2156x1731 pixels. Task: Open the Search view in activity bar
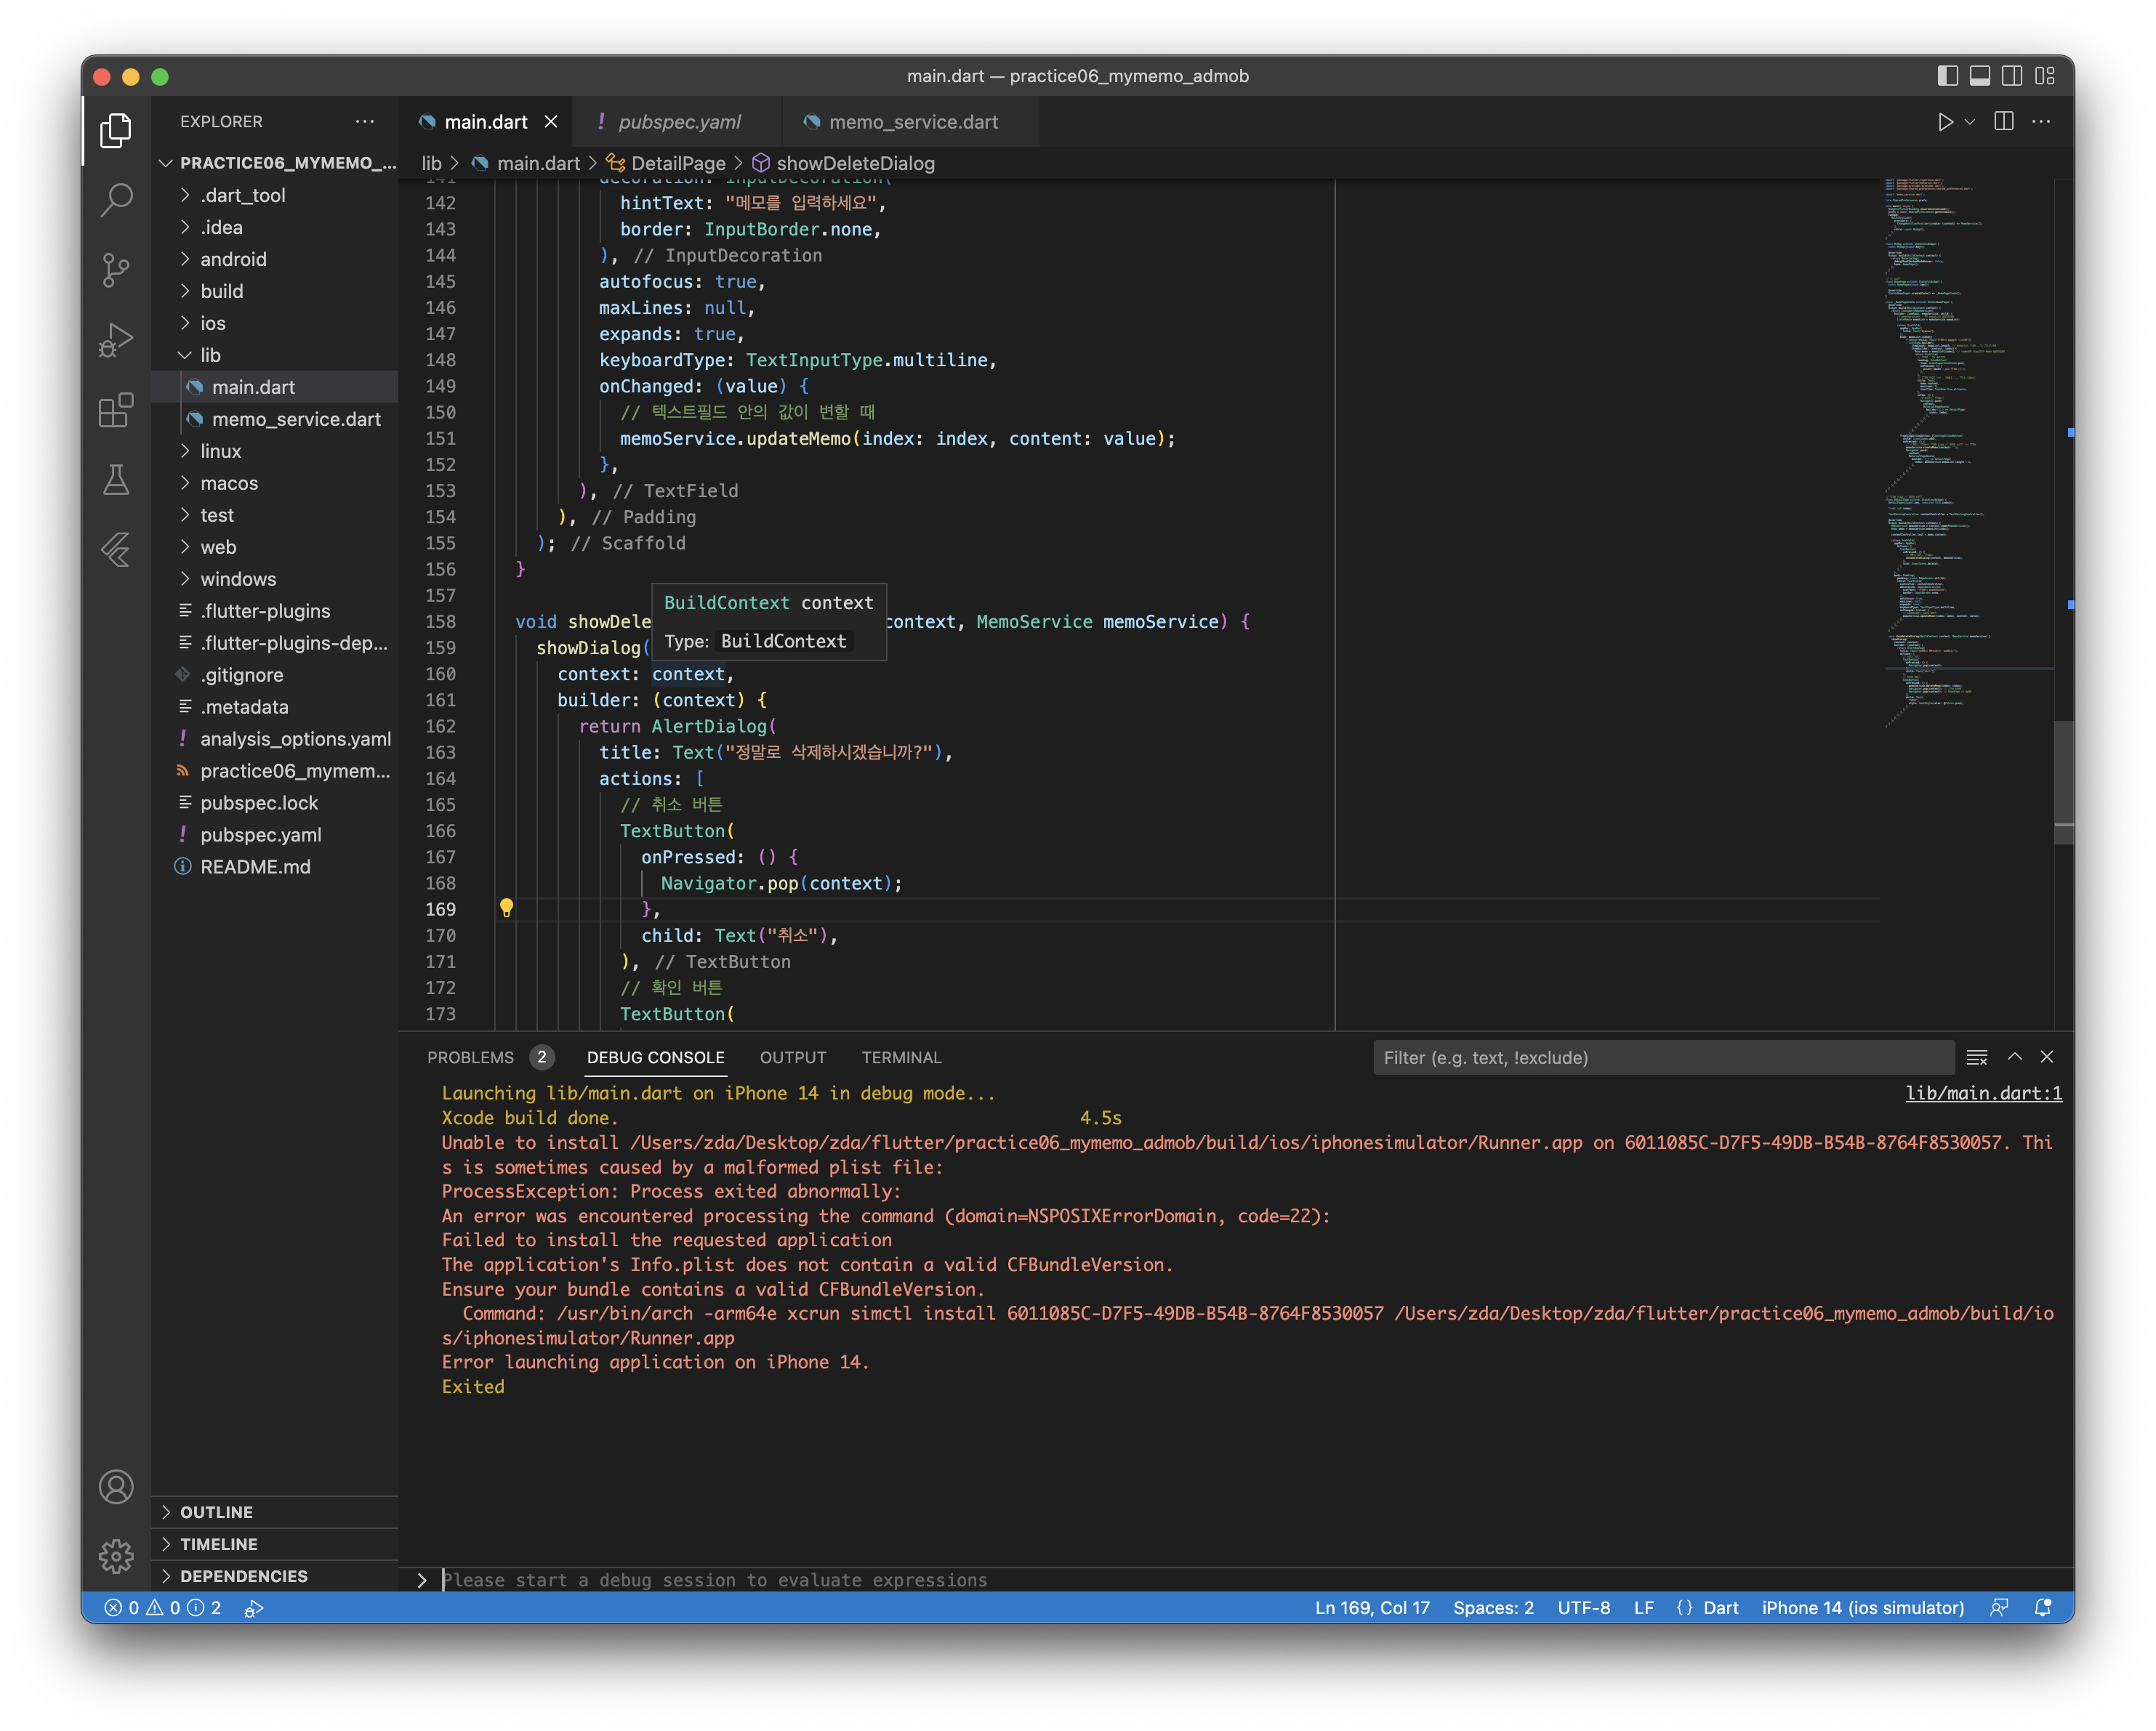(x=116, y=200)
